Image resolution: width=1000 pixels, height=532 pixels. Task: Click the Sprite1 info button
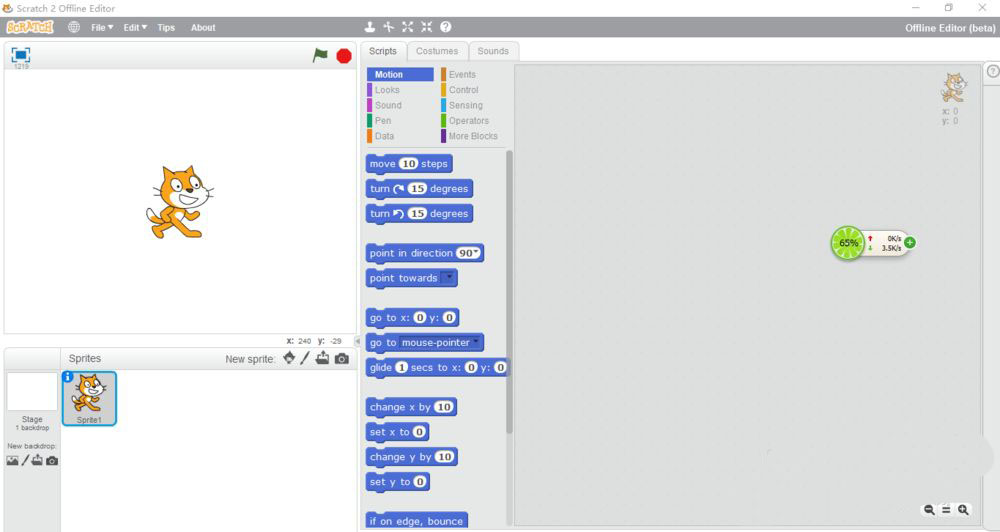click(x=68, y=377)
